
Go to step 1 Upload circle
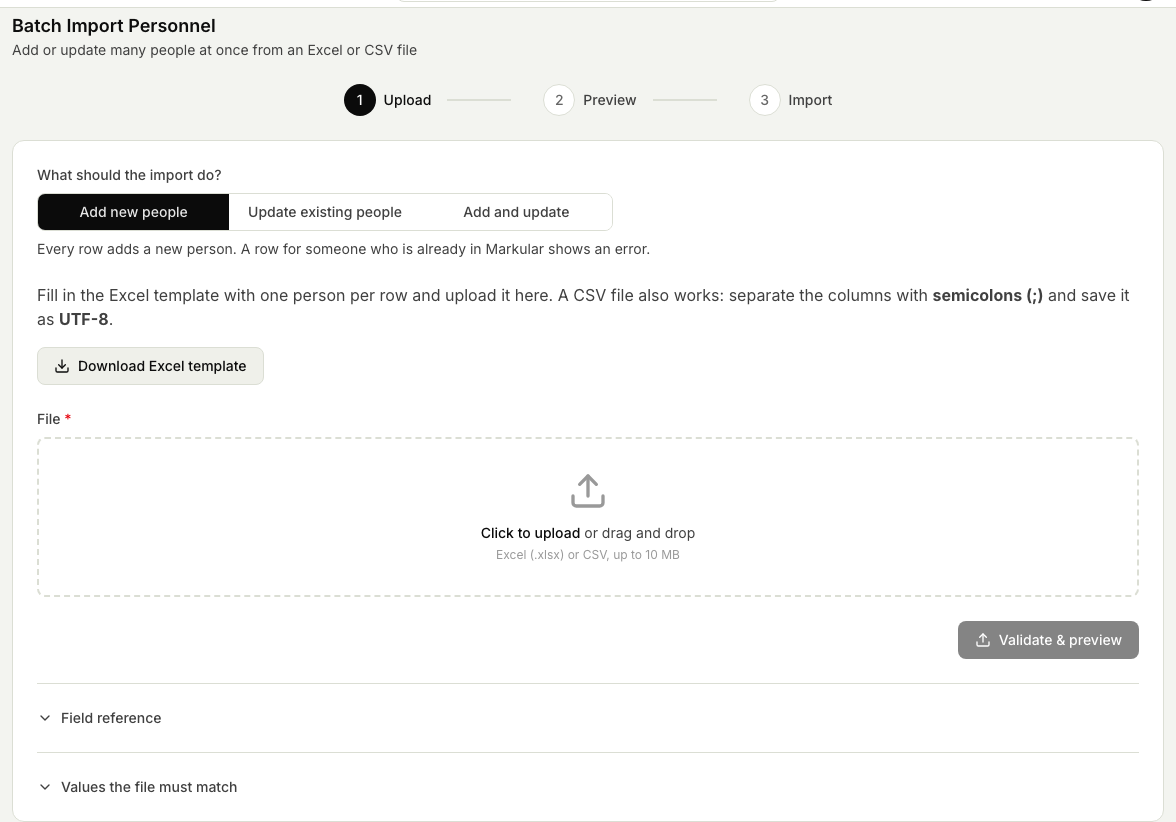click(x=360, y=100)
